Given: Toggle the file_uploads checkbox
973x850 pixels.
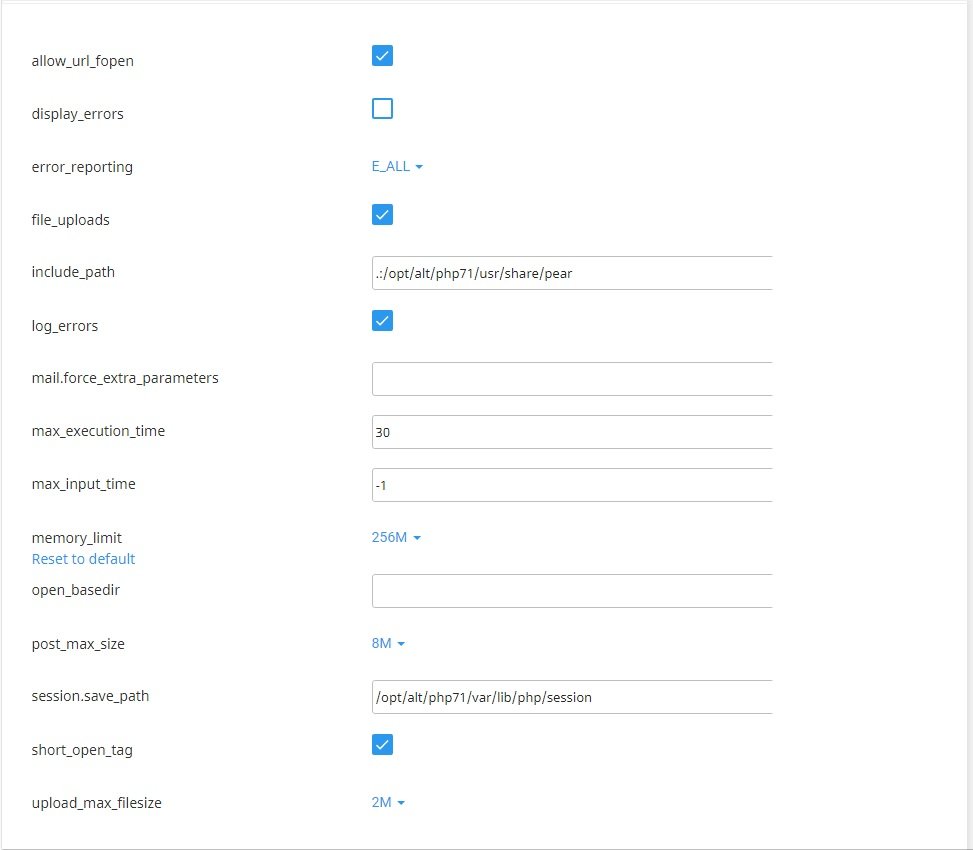Looking at the screenshot, I should 382,215.
